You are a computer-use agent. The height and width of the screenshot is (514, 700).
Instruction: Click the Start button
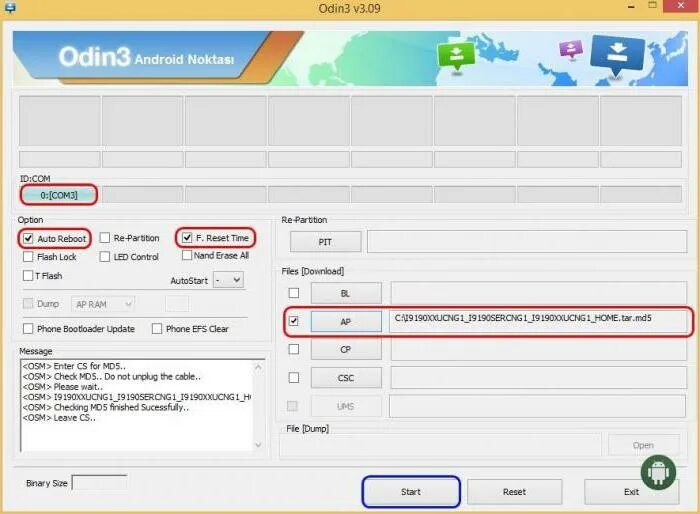[411, 492]
